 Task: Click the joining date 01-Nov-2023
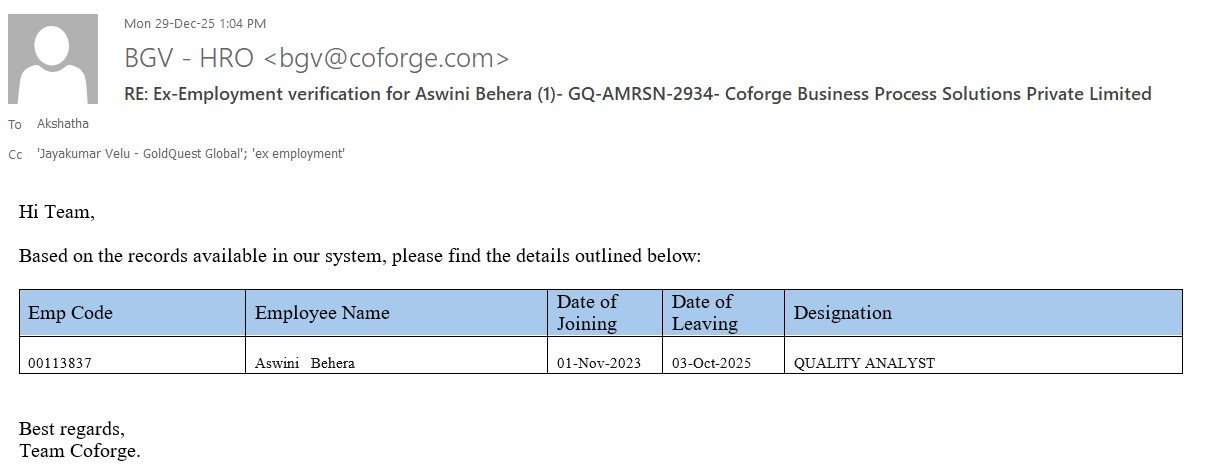pyautogui.click(x=599, y=363)
